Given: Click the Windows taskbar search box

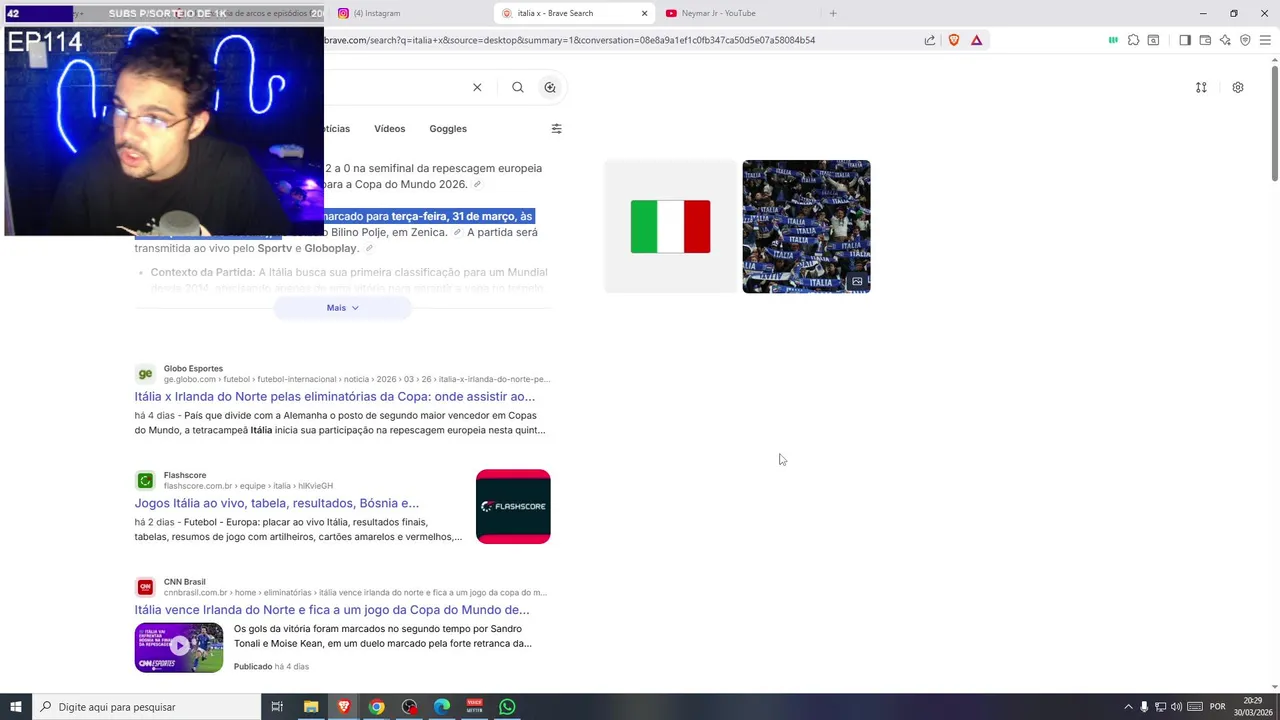Looking at the screenshot, I should pos(146,707).
